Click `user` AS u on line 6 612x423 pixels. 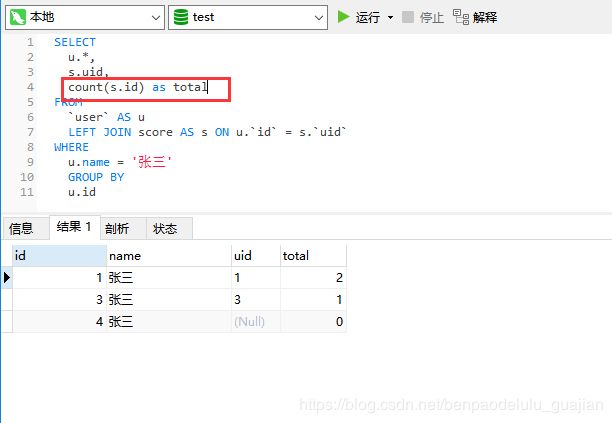(x=106, y=117)
